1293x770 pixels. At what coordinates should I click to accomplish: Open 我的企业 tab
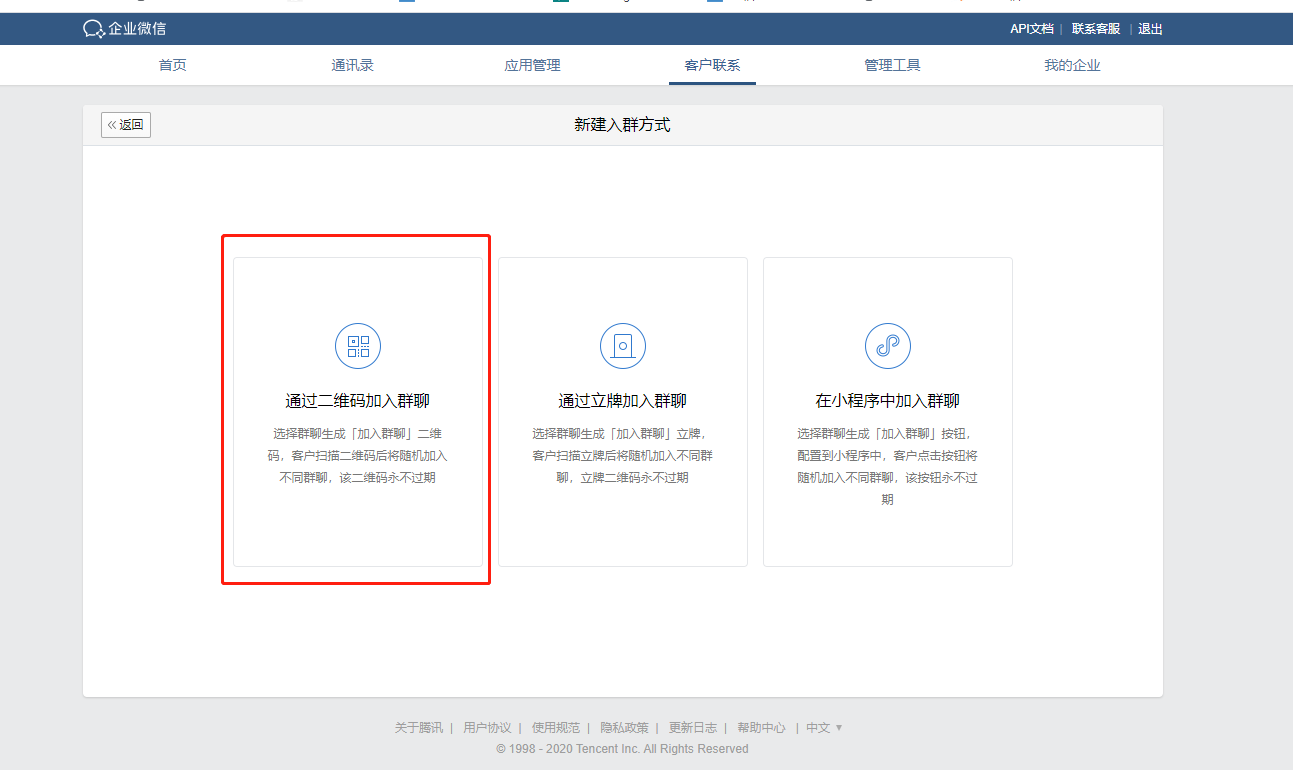1073,66
